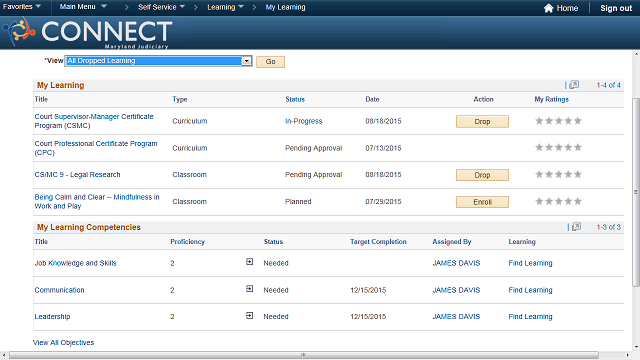Click the Home house icon

coord(548,8)
